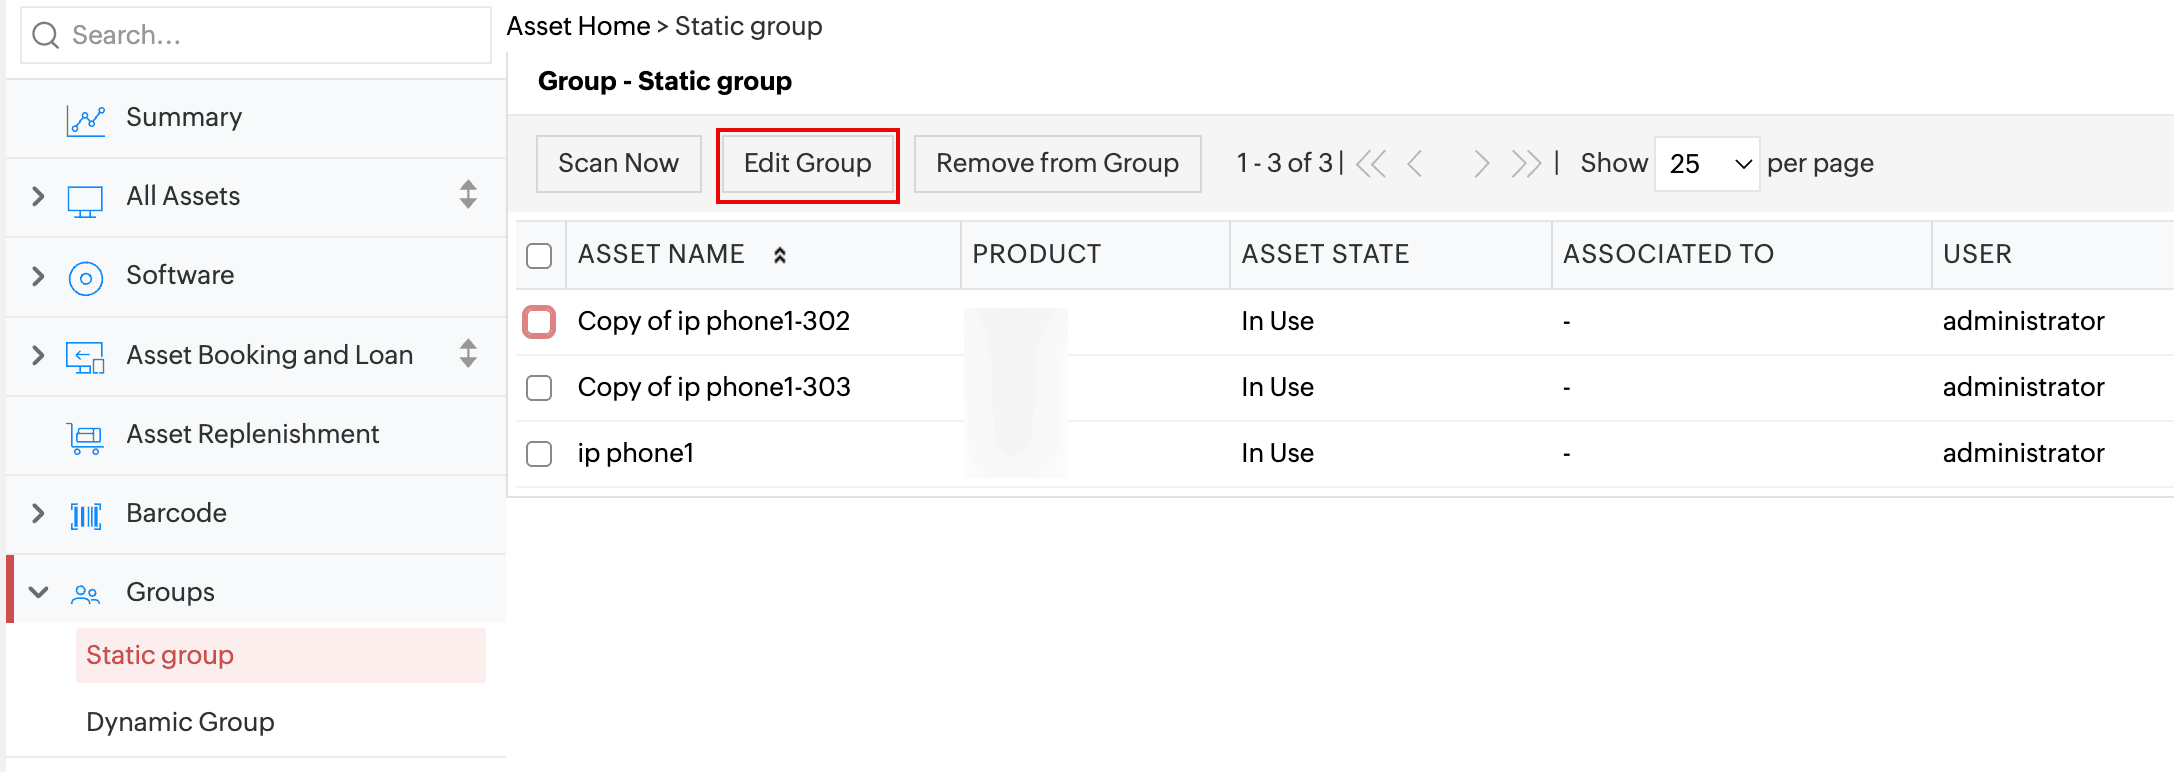
Task: Click into the Search input field
Action: click(270, 36)
